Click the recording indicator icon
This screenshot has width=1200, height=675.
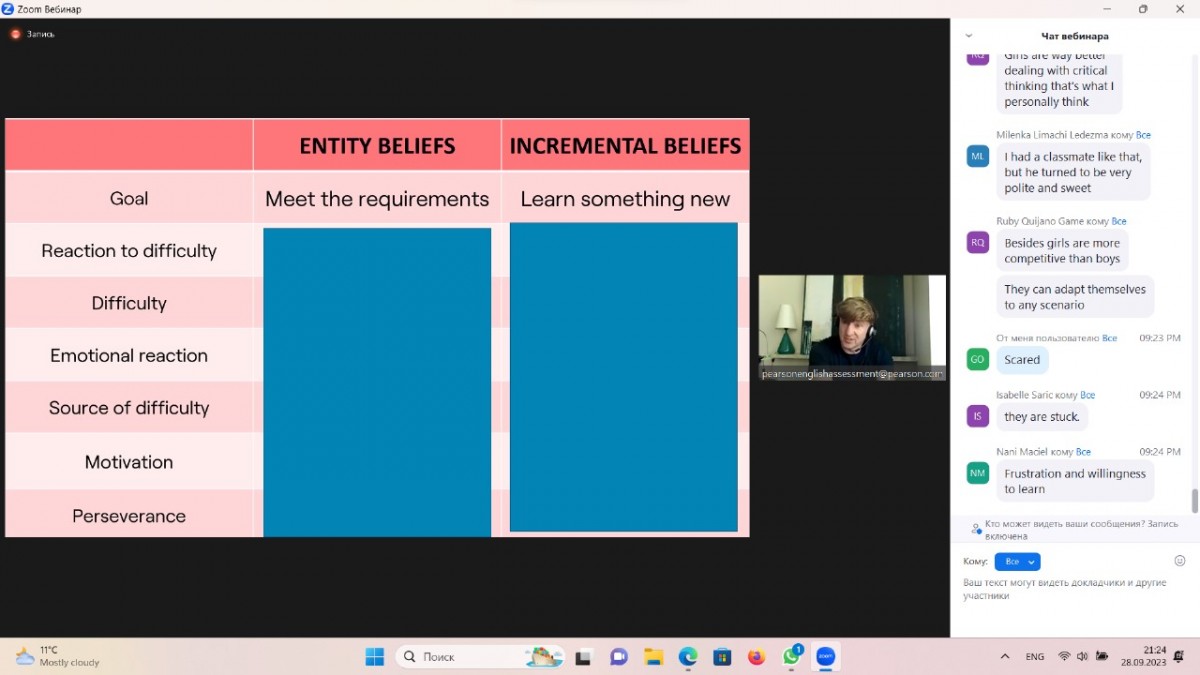coord(15,34)
